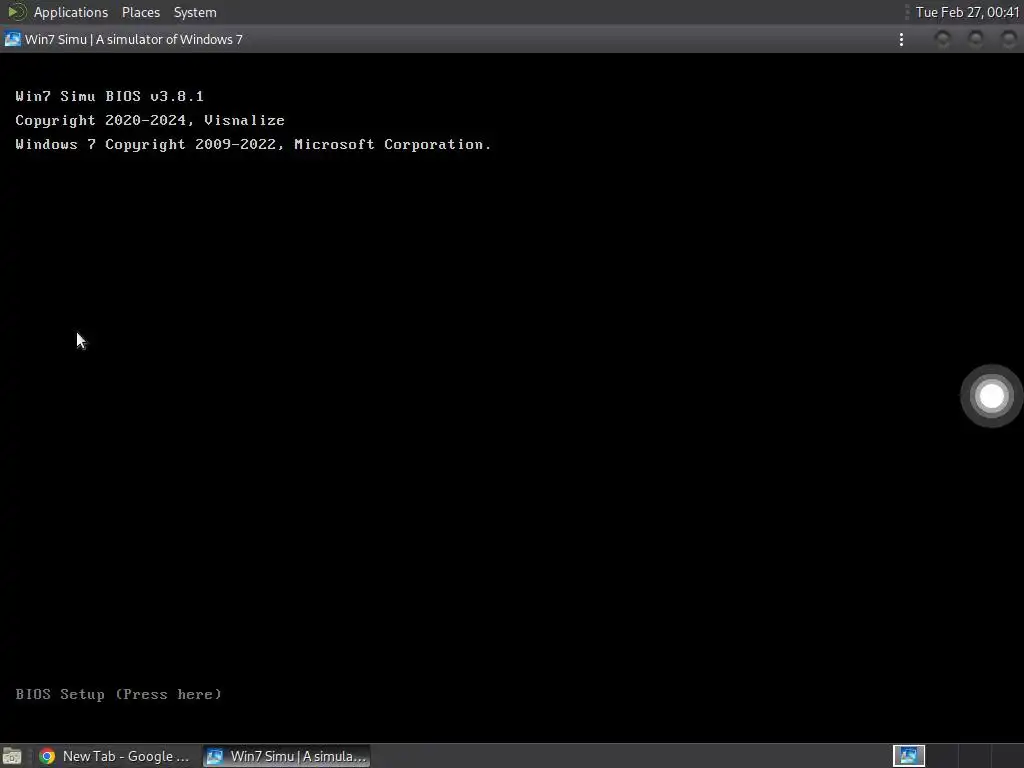Open the Places menu
Viewport: 1024px width, 768px height.
point(140,12)
